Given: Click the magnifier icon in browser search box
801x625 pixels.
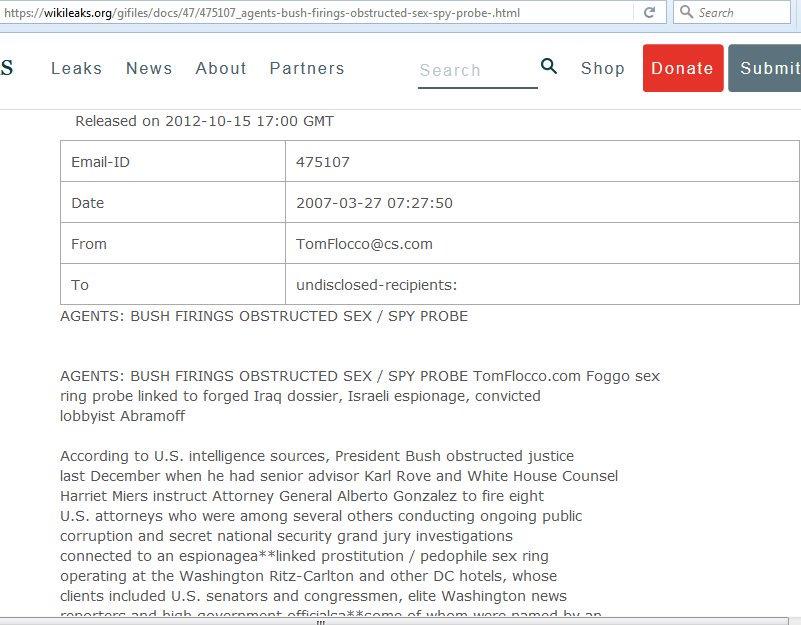Looking at the screenshot, I should (687, 12).
